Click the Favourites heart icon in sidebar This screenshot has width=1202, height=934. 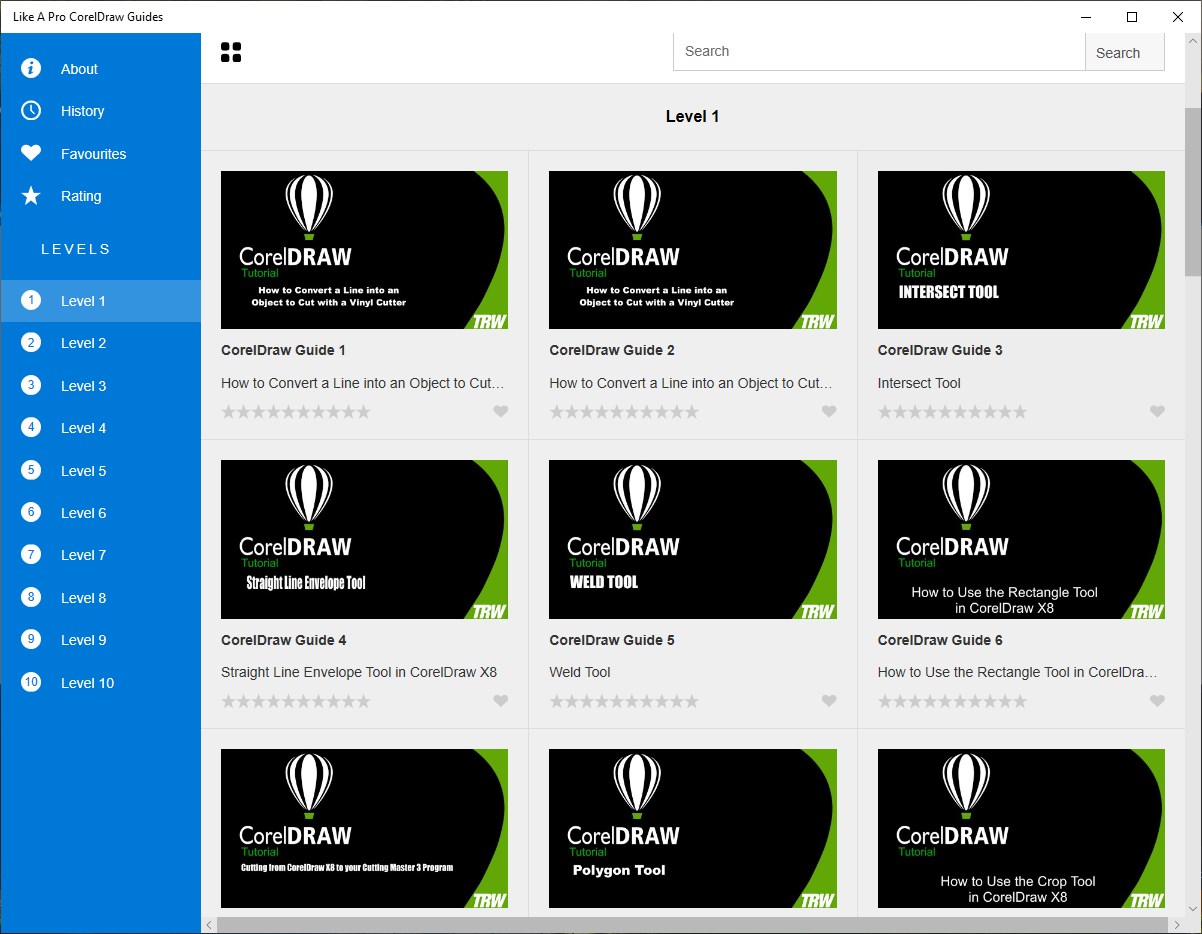coord(31,153)
